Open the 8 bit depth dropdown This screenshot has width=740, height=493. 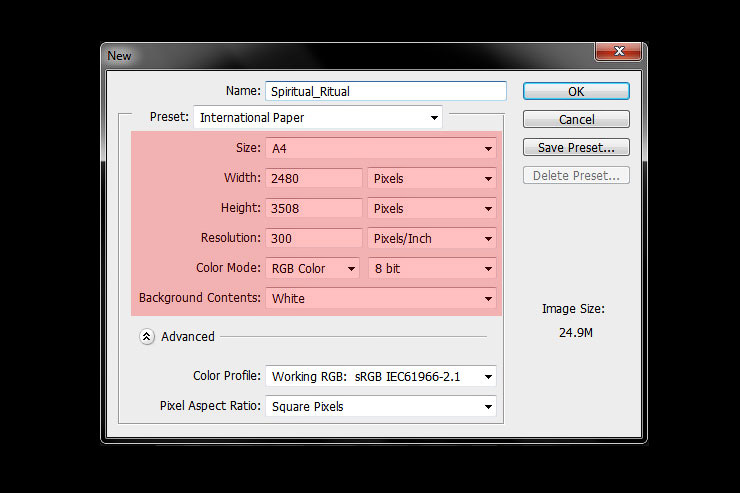click(x=432, y=269)
